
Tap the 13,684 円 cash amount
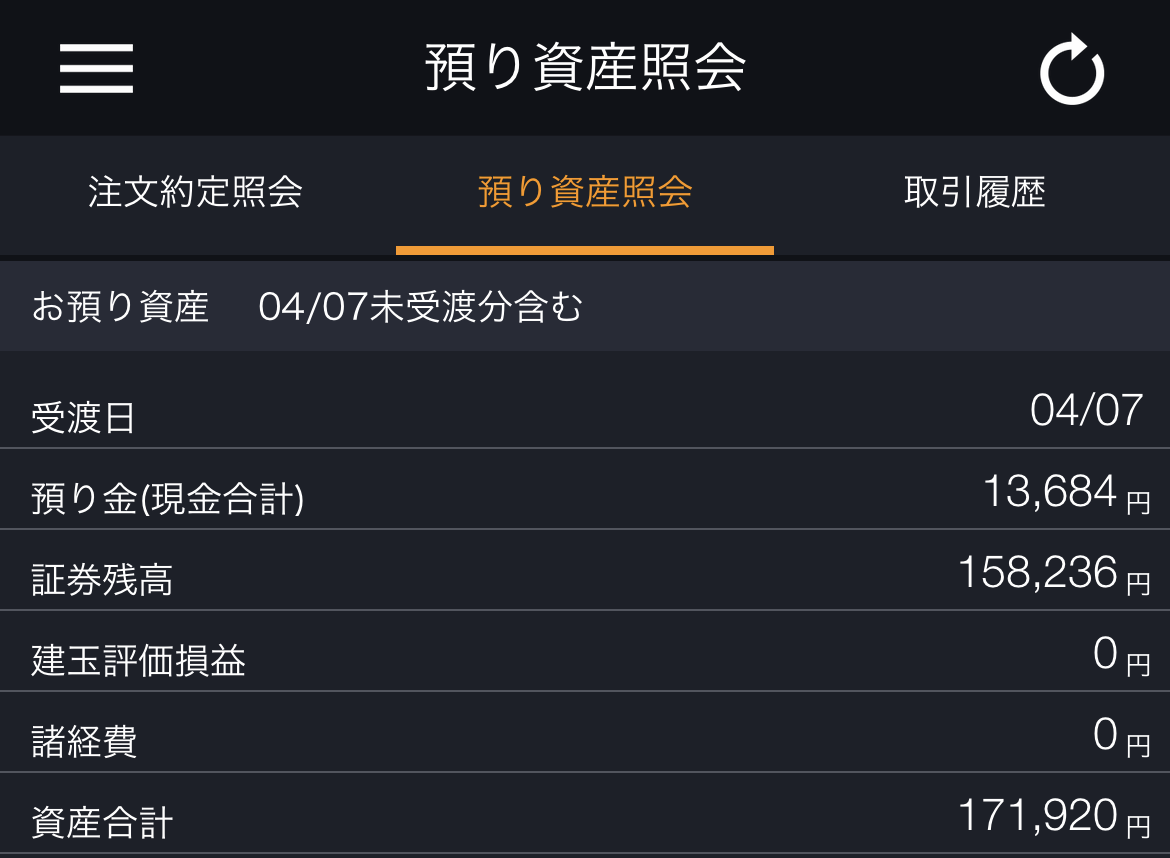[x=1066, y=492]
